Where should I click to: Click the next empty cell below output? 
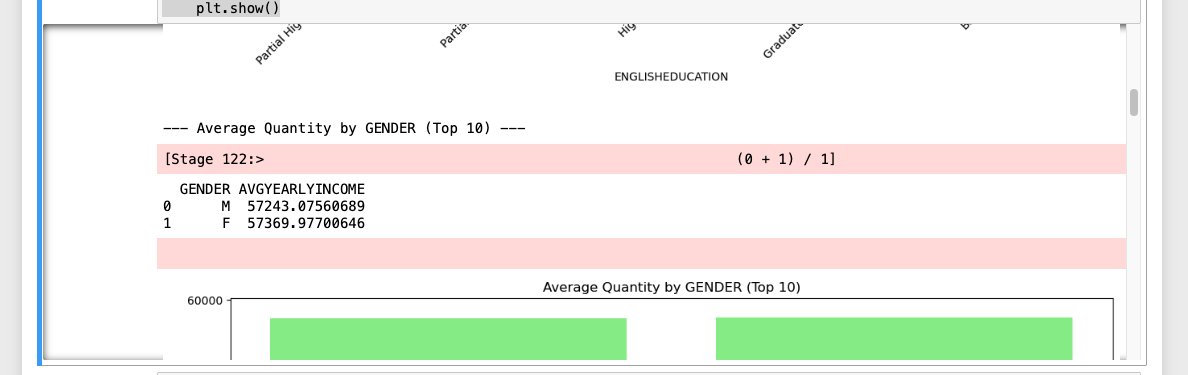(x=649, y=373)
